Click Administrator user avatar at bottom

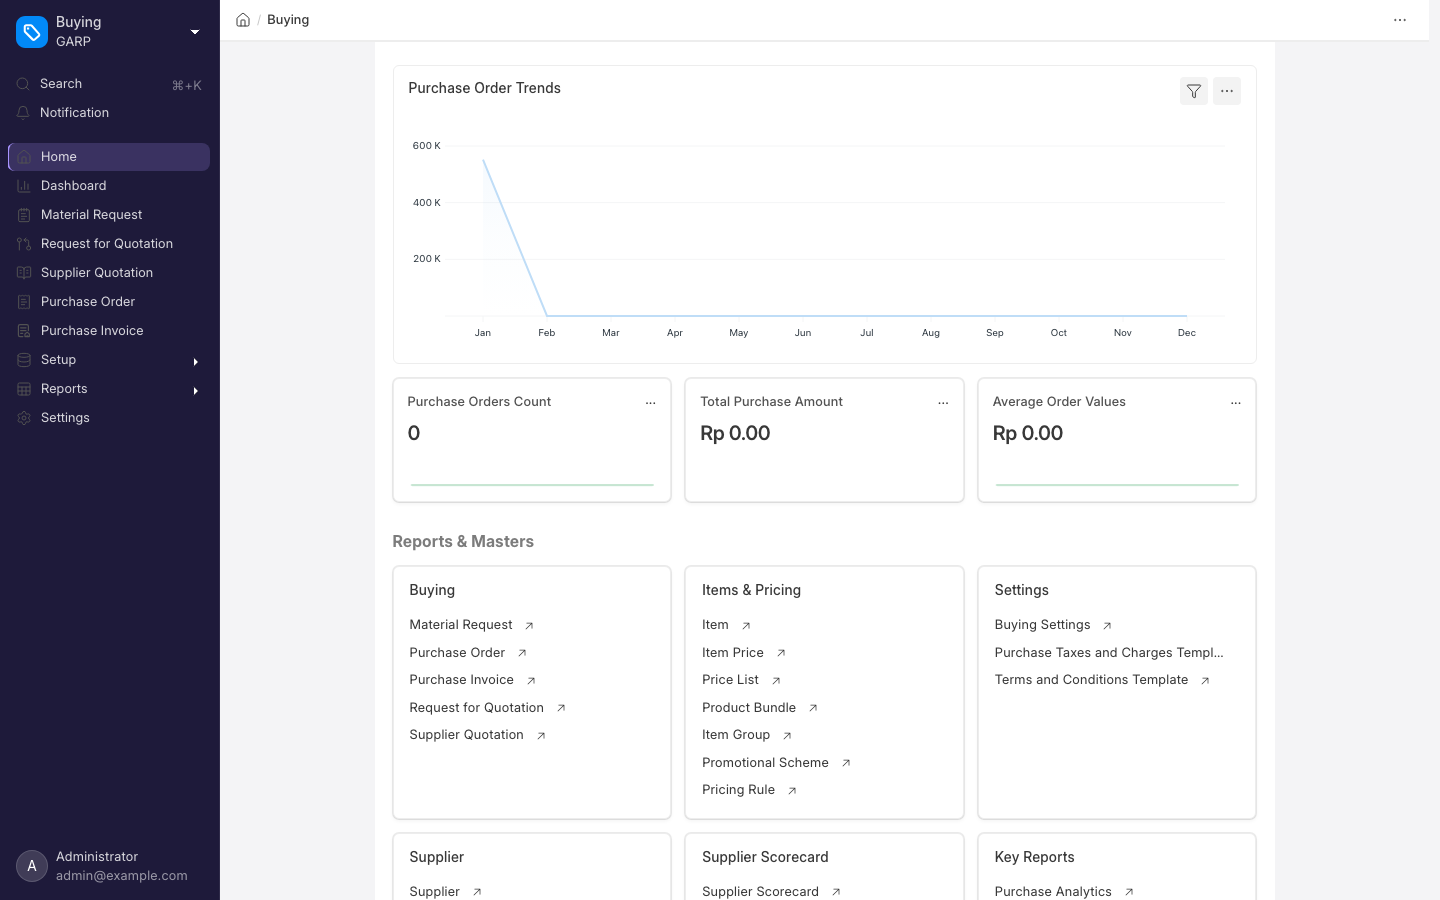(32, 866)
